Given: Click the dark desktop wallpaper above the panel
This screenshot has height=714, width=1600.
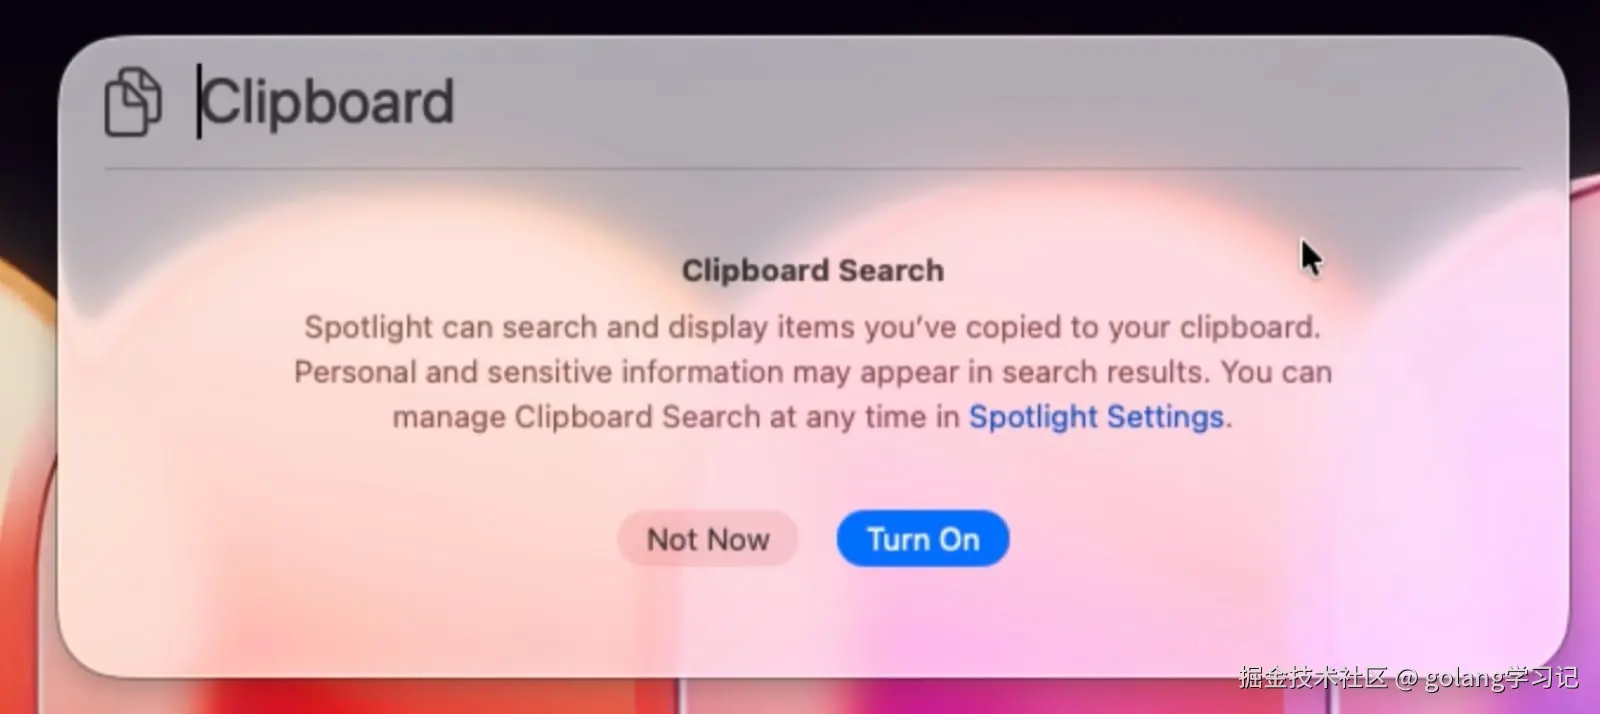Looking at the screenshot, I should click(x=800, y=15).
